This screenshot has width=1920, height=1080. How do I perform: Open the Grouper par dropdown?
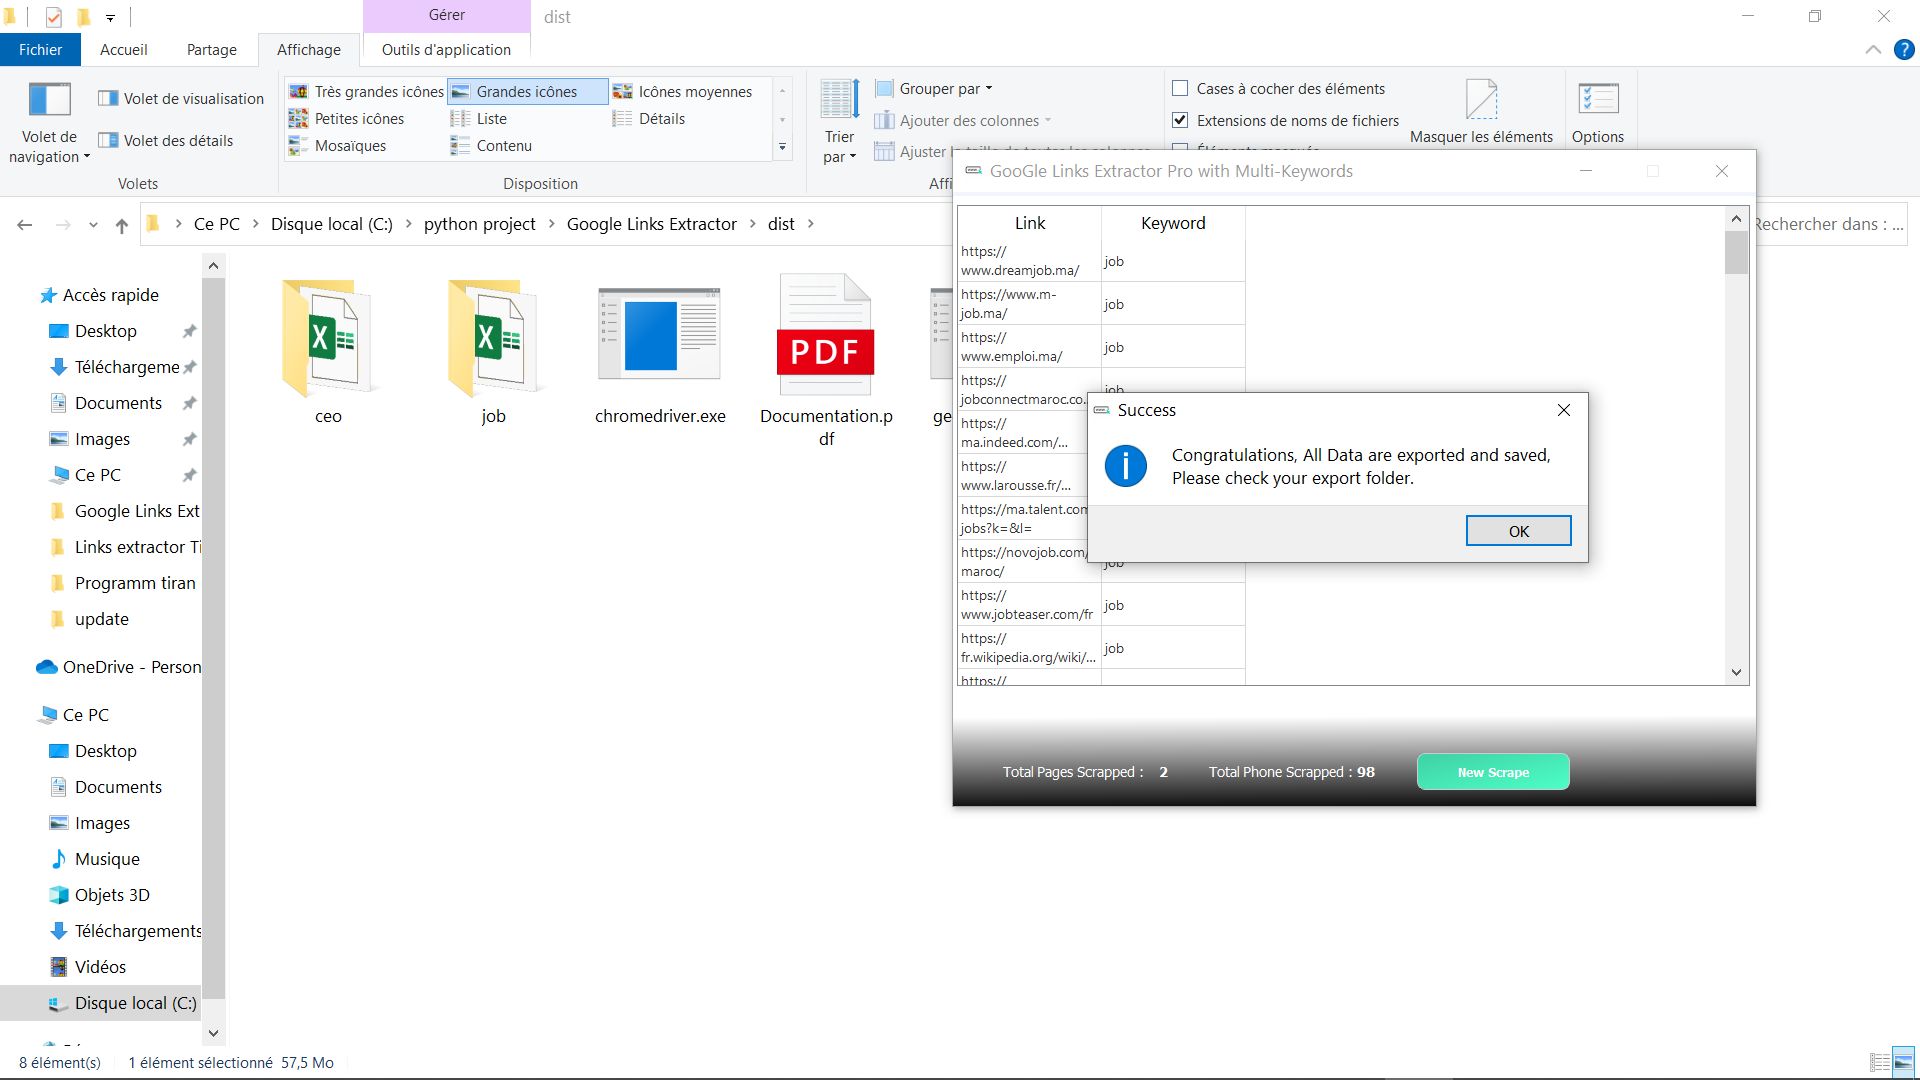click(x=934, y=88)
